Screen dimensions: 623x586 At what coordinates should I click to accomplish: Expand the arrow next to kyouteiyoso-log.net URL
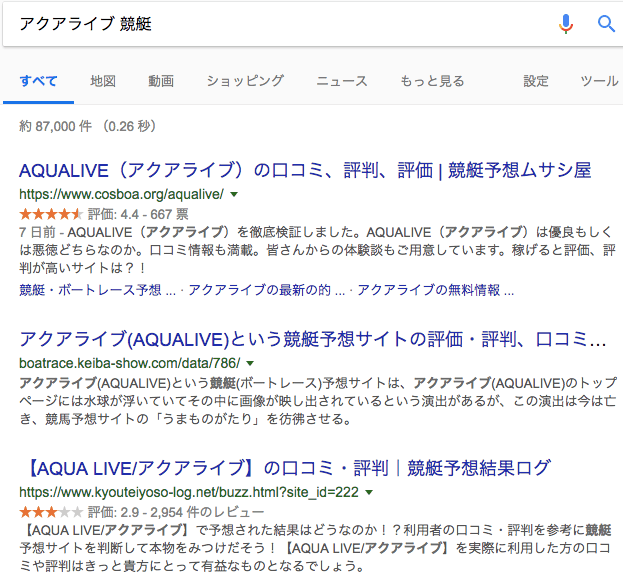(369, 493)
